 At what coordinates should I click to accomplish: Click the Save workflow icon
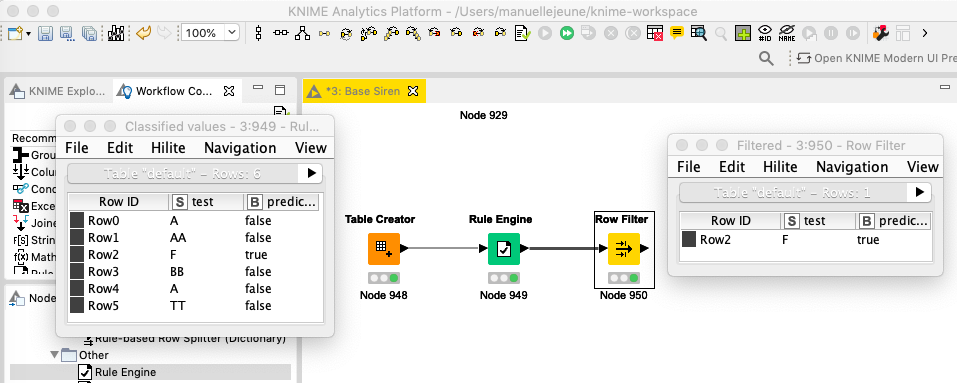[45, 33]
